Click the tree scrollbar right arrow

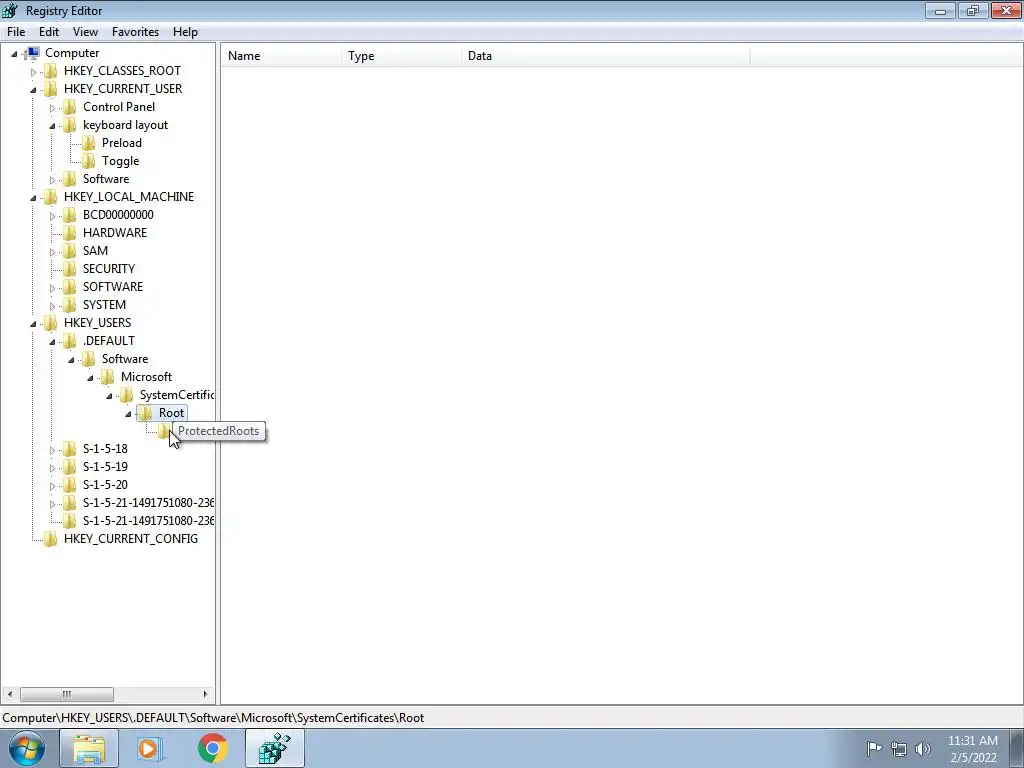(205, 694)
